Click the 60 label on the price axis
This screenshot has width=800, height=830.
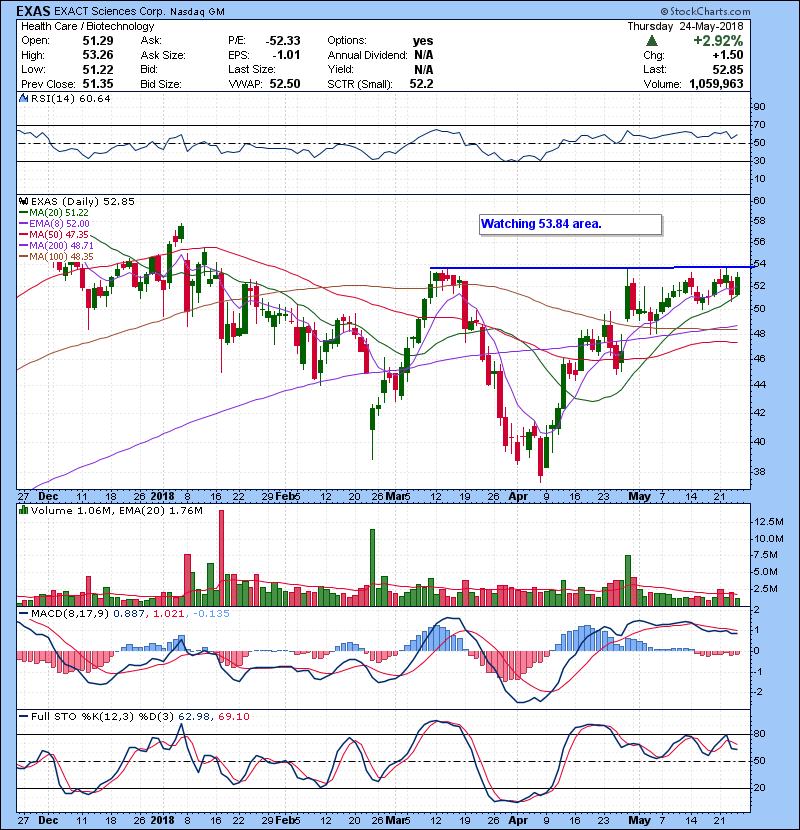click(759, 200)
